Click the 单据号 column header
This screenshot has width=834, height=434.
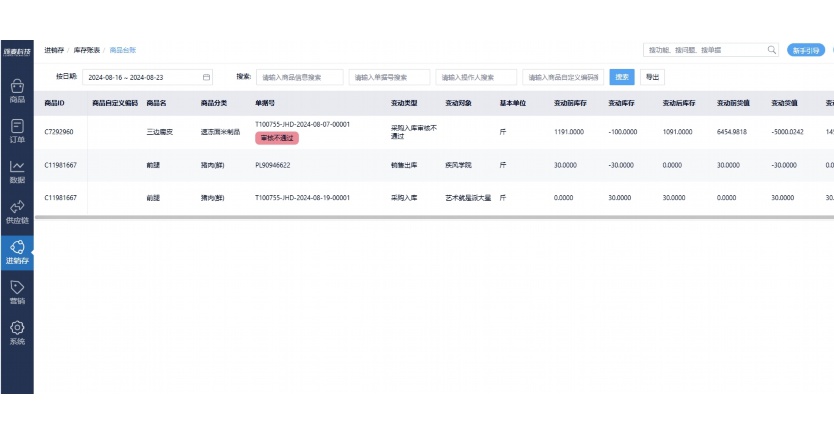click(x=265, y=103)
